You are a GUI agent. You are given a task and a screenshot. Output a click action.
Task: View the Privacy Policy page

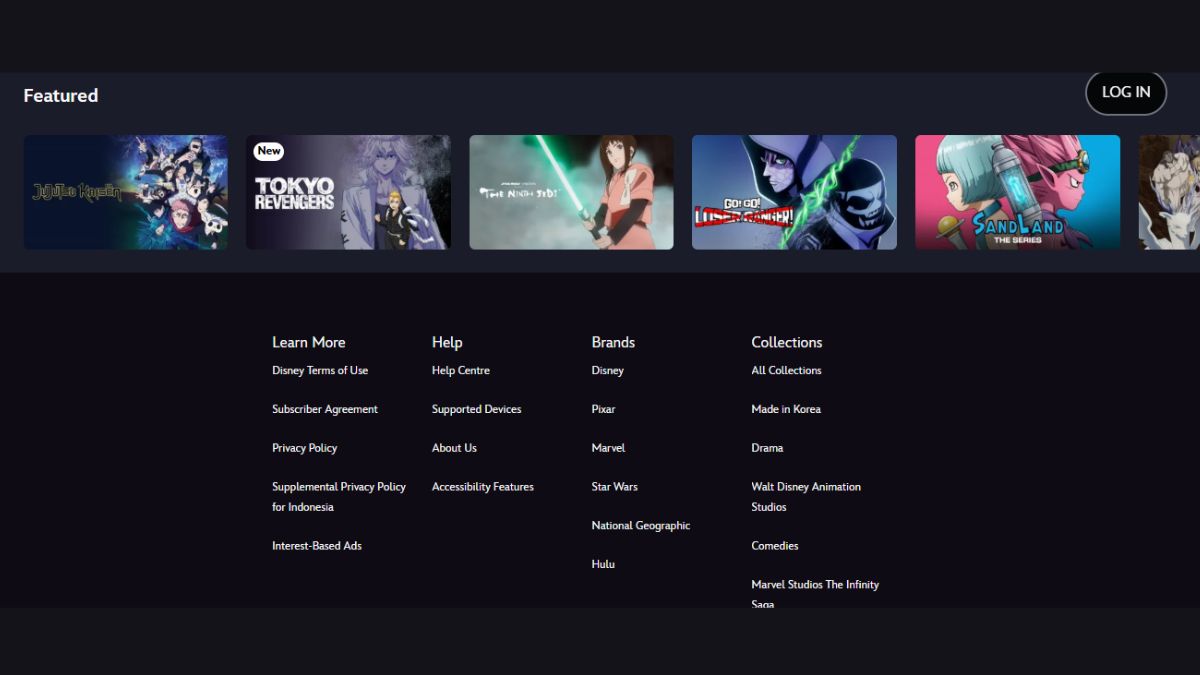(305, 448)
